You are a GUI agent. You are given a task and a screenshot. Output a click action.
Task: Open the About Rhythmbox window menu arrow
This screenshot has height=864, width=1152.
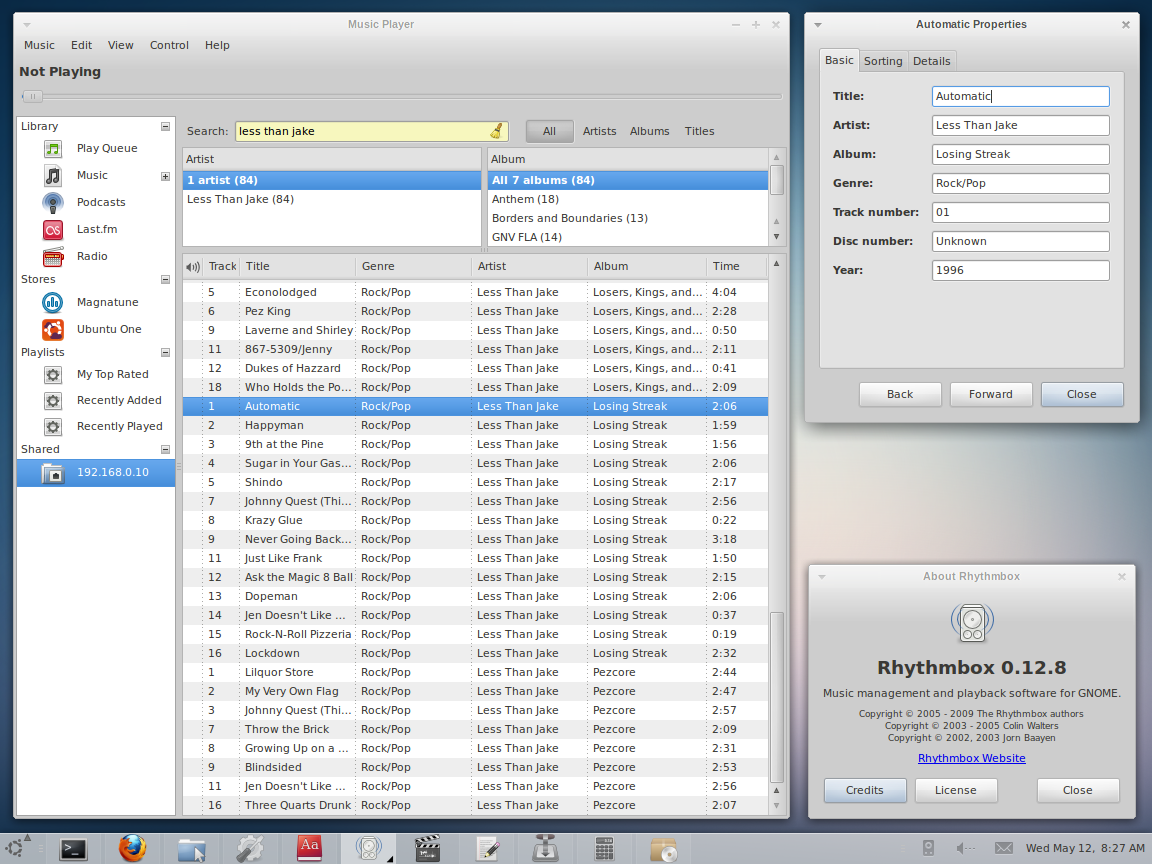[822, 577]
